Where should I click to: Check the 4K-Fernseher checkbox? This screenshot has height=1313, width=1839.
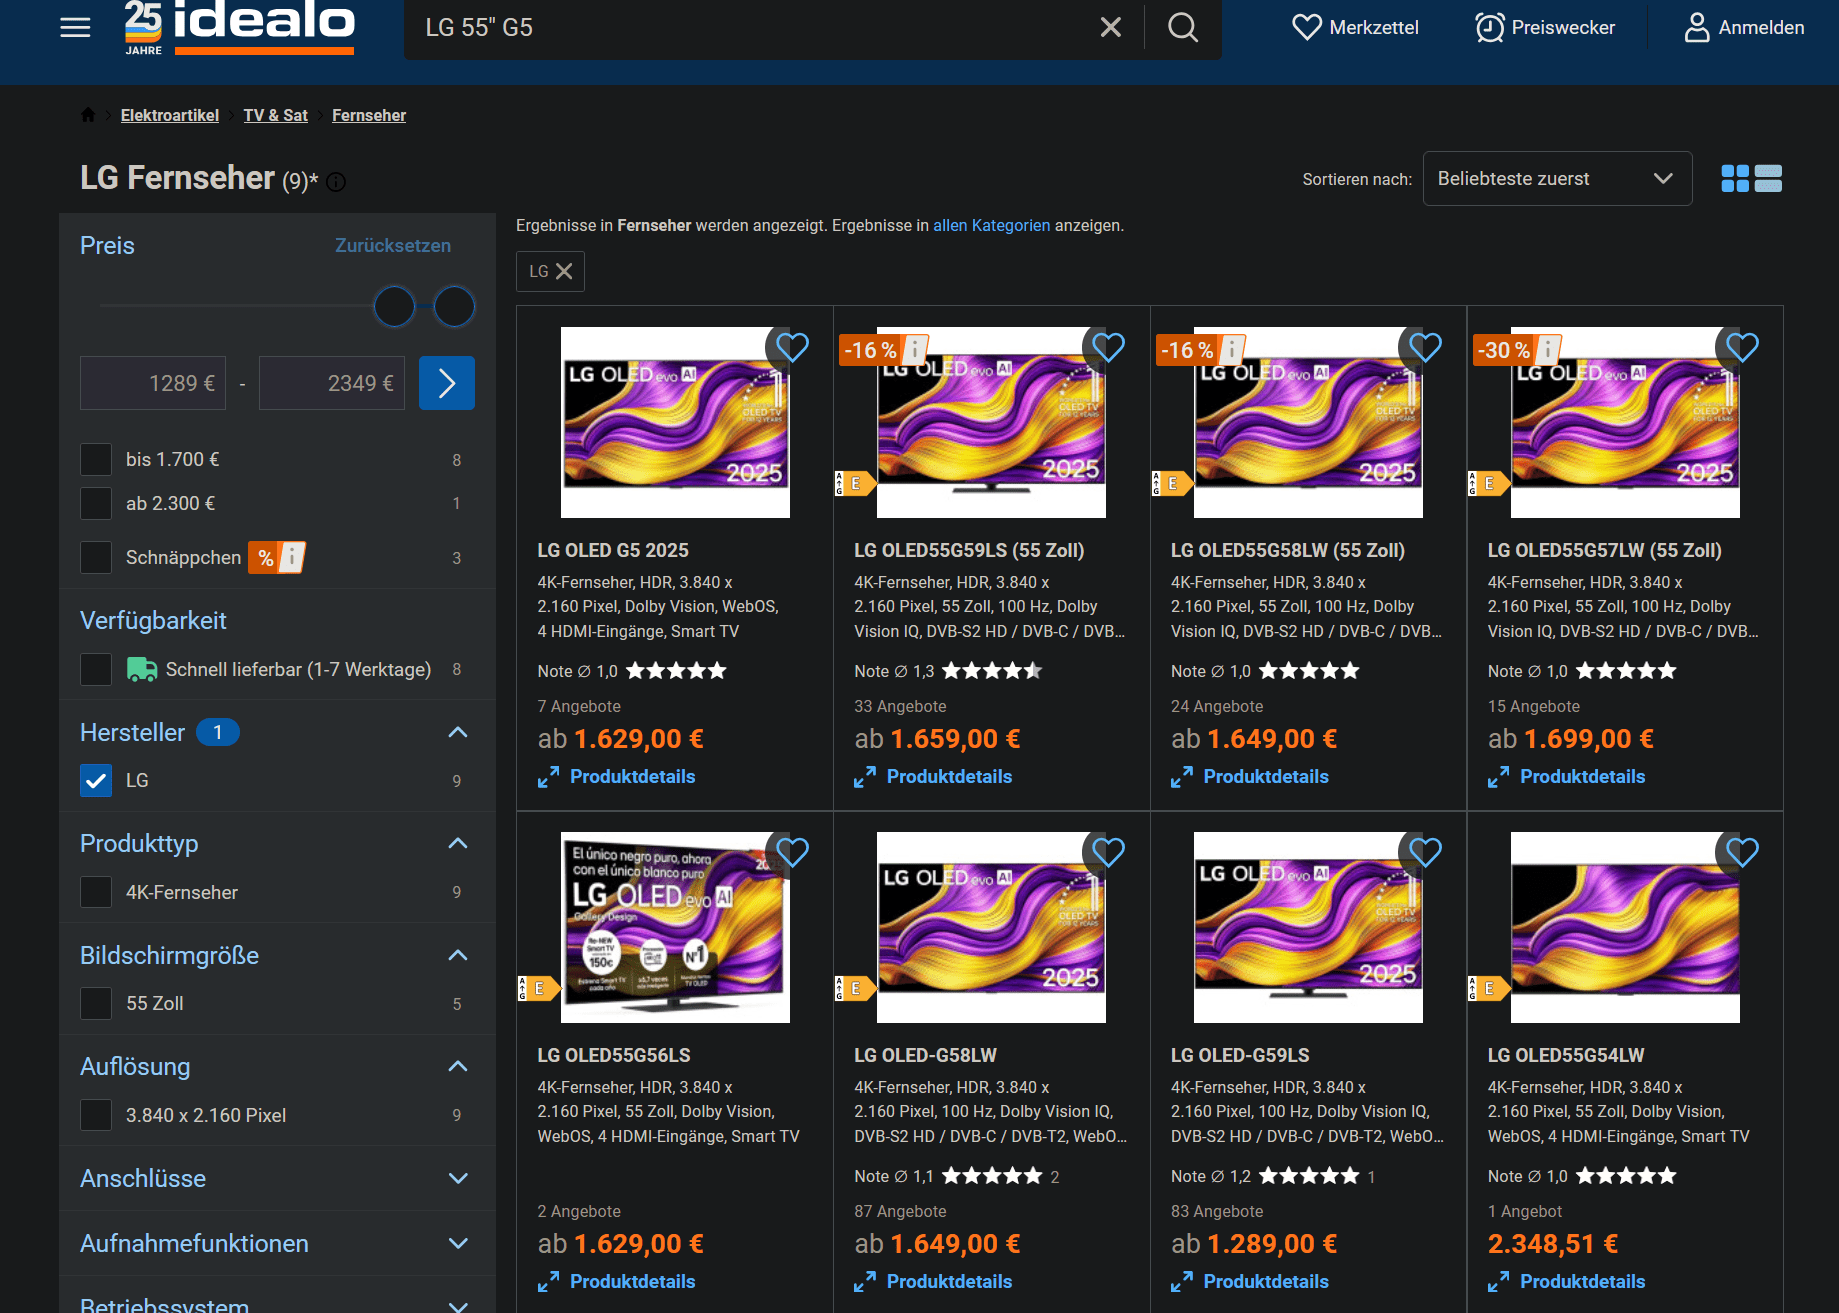tap(96, 892)
